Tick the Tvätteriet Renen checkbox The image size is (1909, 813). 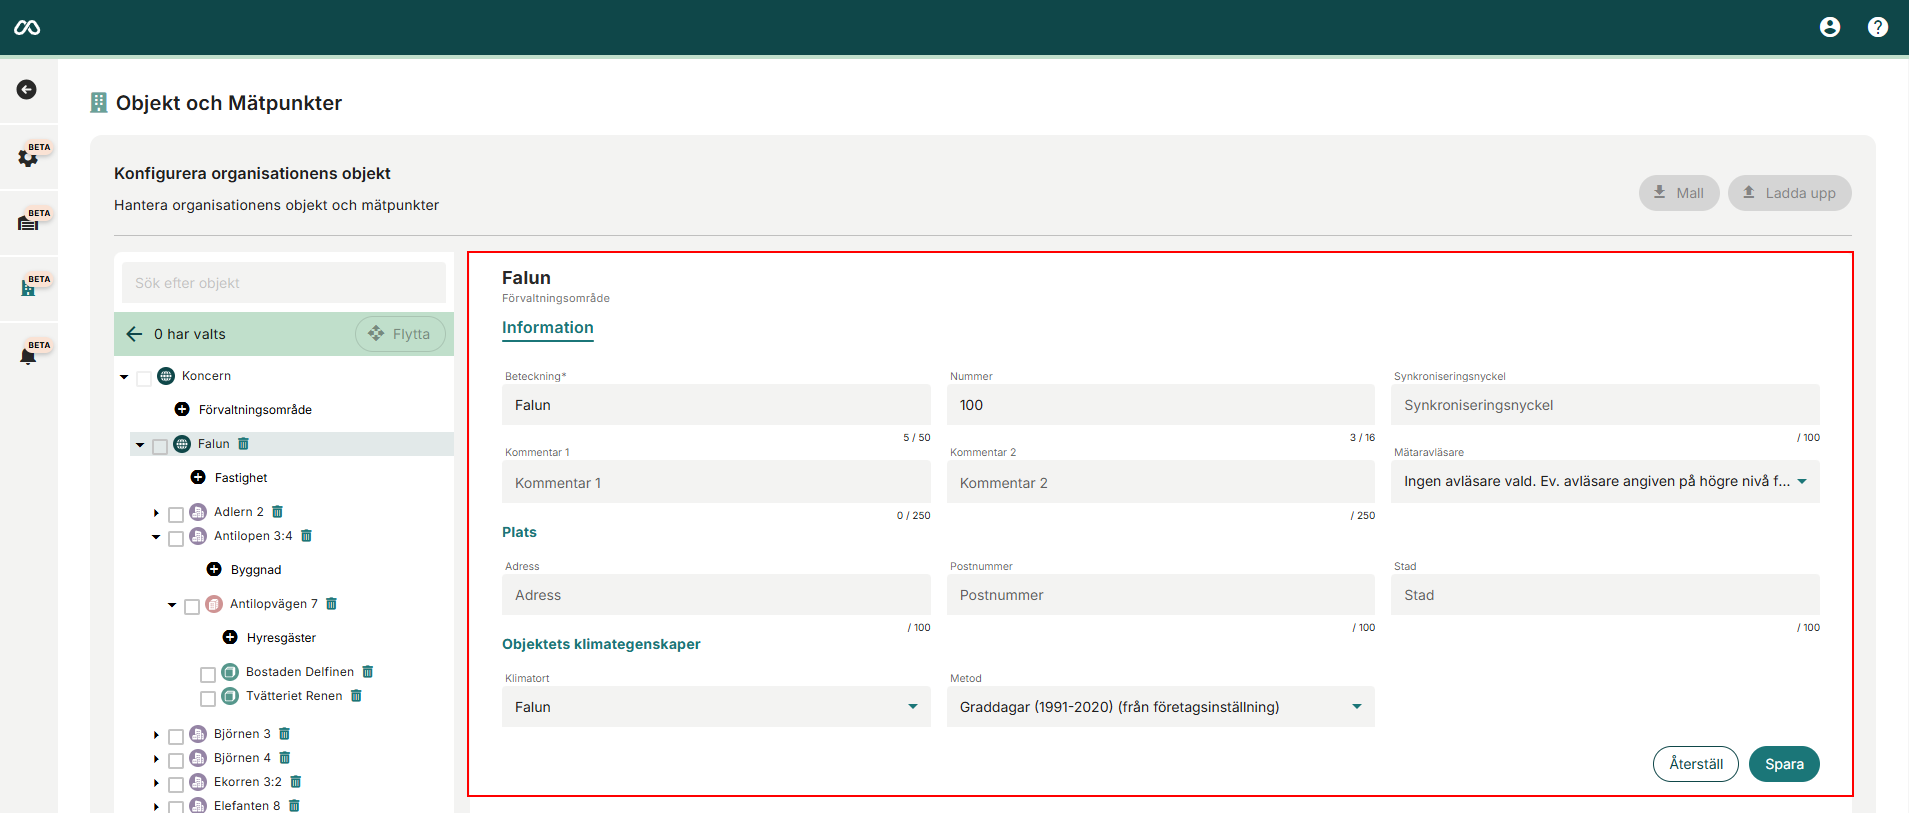[x=208, y=698]
